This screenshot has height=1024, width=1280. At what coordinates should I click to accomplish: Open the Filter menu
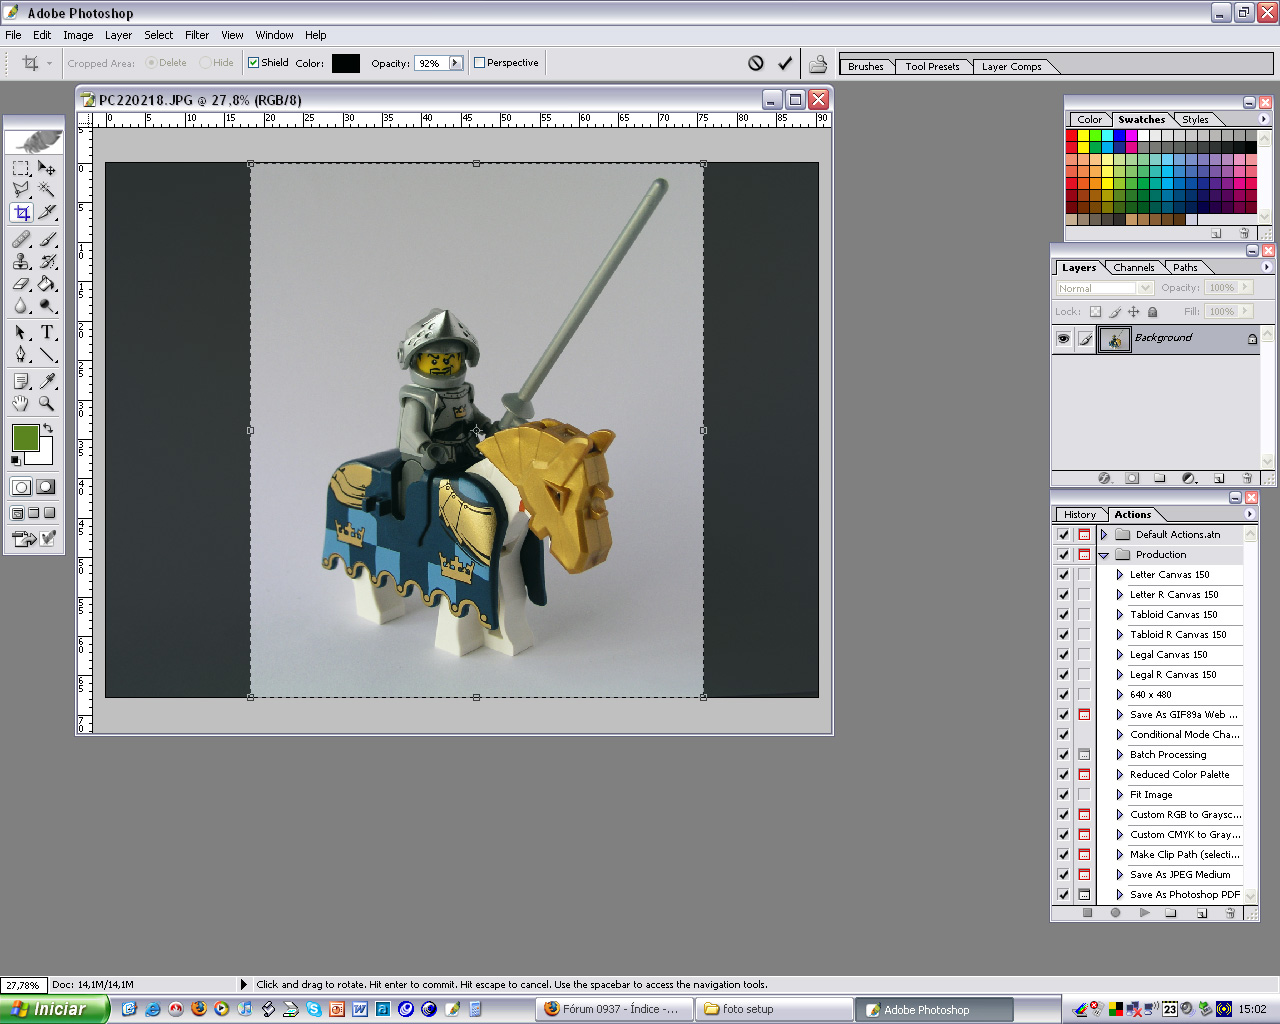click(197, 35)
